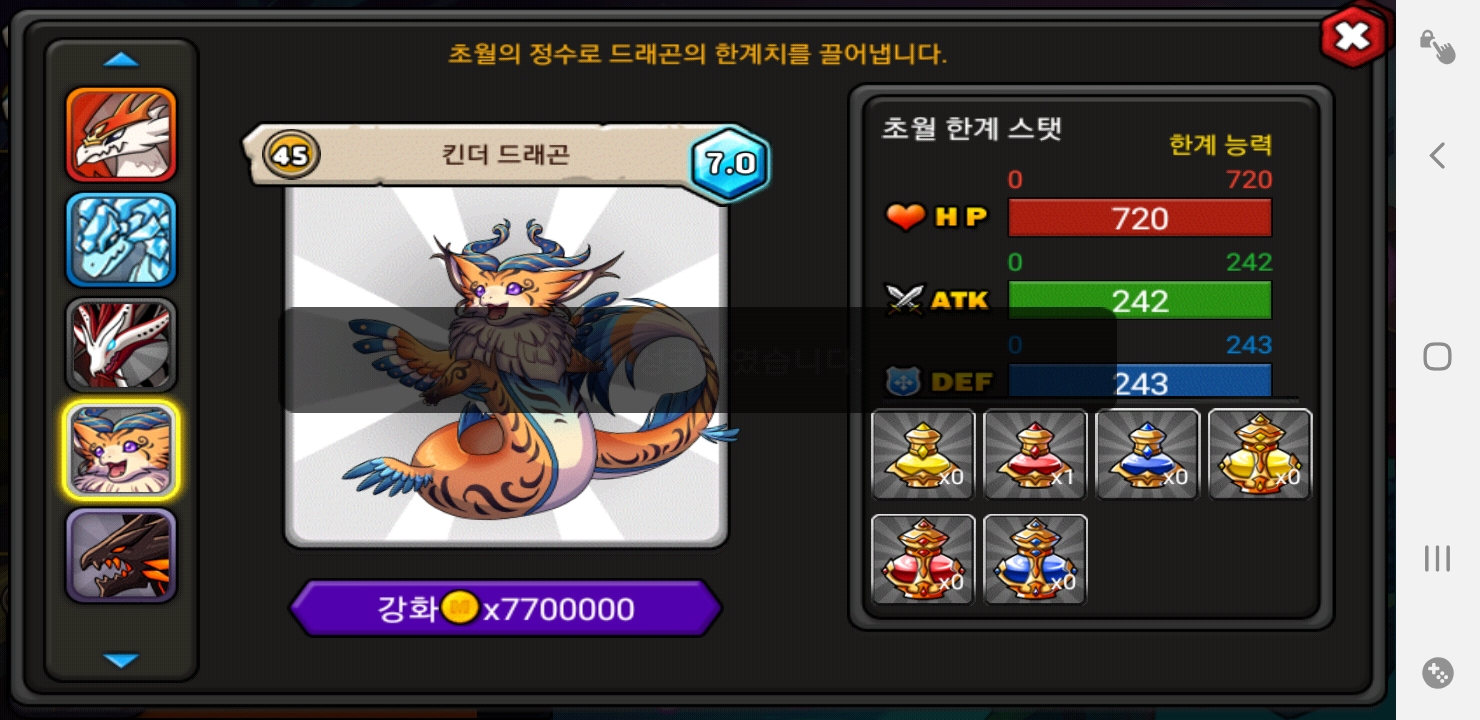Select the highlighted Kinder Dragon portrait
Viewport: 1480px width, 720px height.
tap(121, 450)
